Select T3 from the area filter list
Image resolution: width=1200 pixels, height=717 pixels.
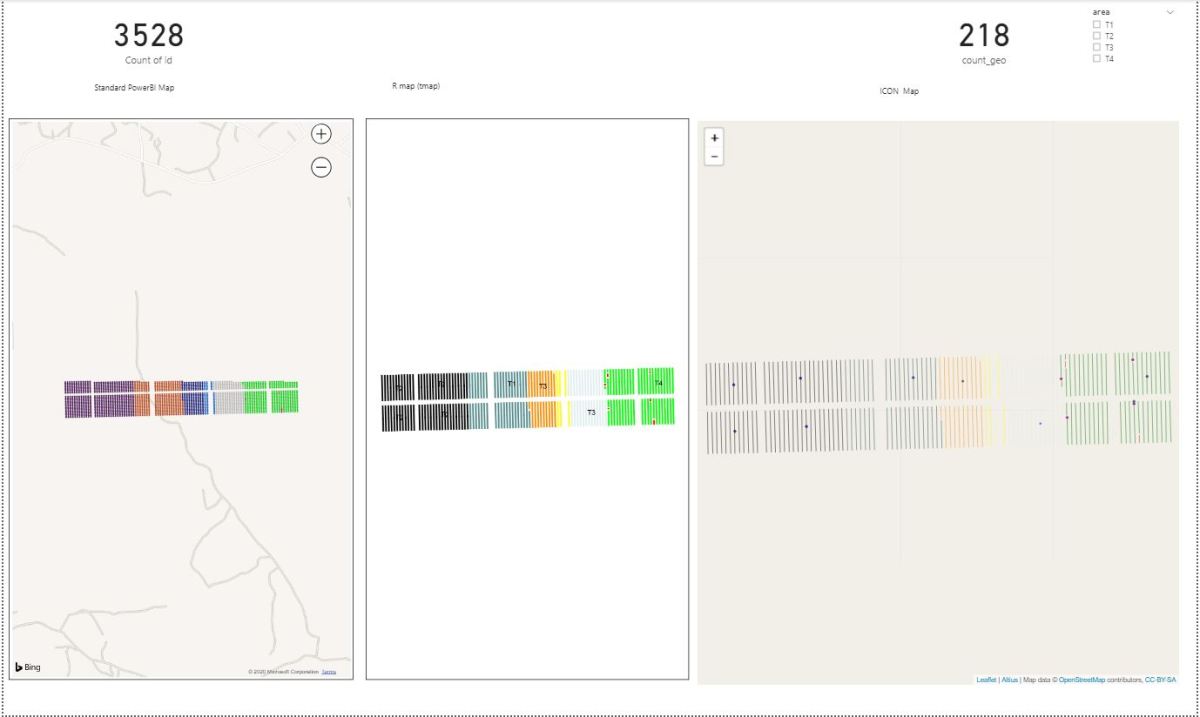pos(1096,47)
